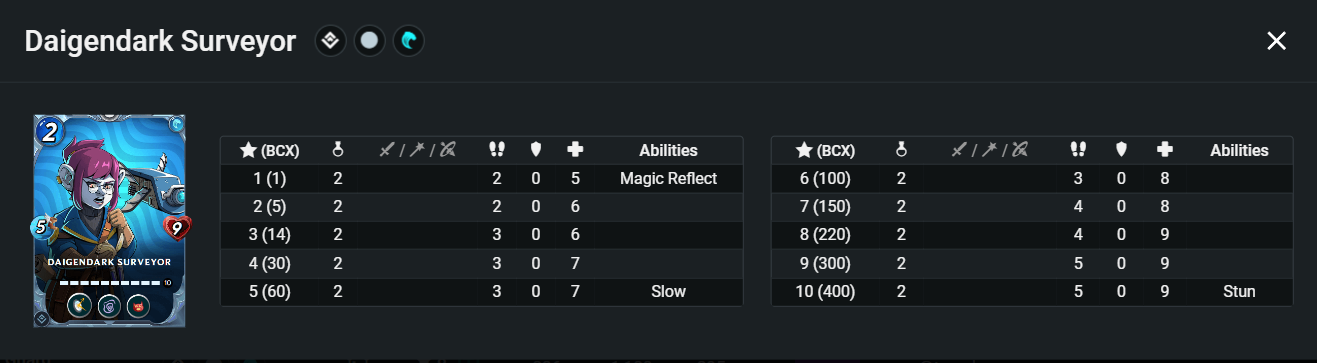Click the mana potion header in left table
This screenshot has height=363, width=1317.
pos(338,150)
